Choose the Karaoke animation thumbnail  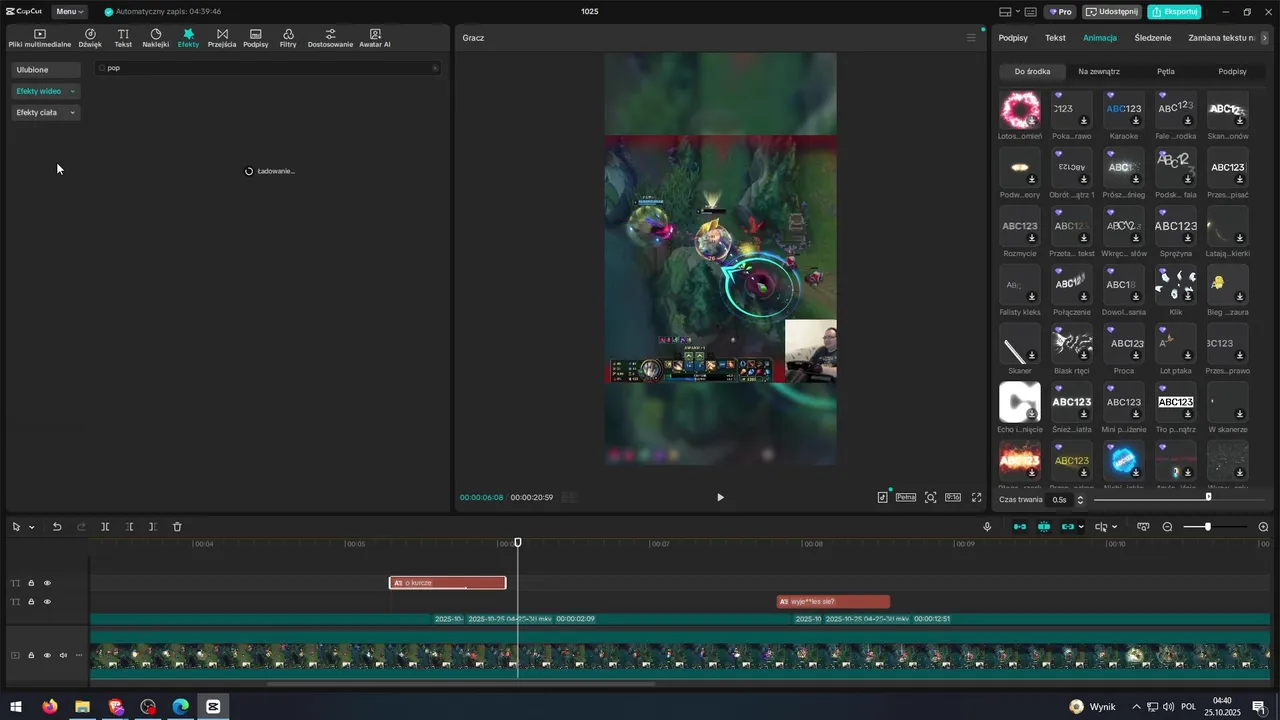1124,109
